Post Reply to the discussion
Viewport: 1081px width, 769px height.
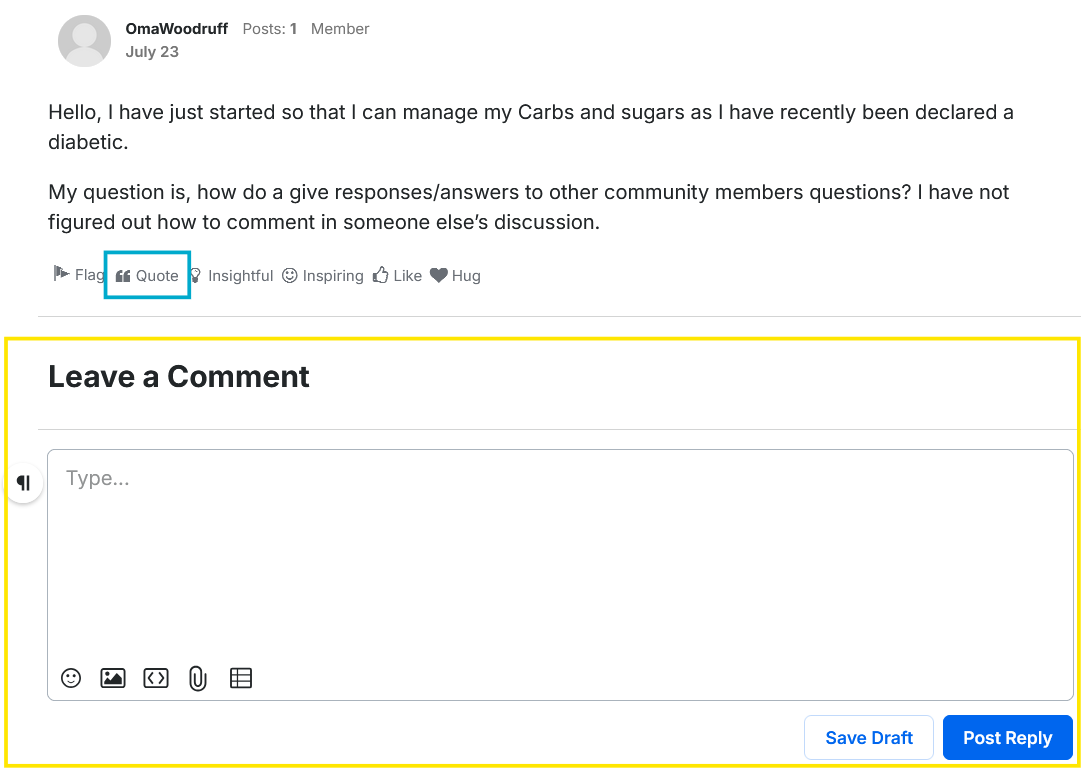[1007, 737]
